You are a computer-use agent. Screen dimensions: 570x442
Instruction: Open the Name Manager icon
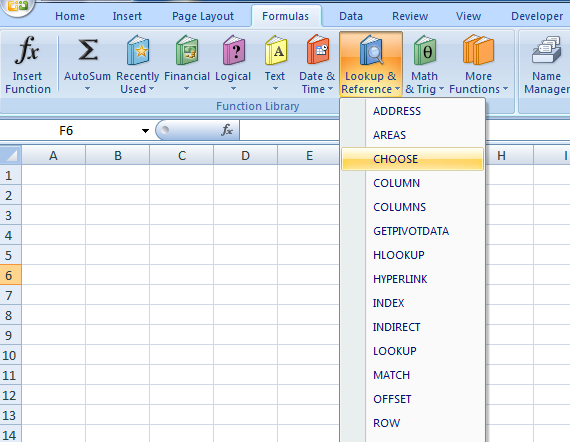point(546,50)
